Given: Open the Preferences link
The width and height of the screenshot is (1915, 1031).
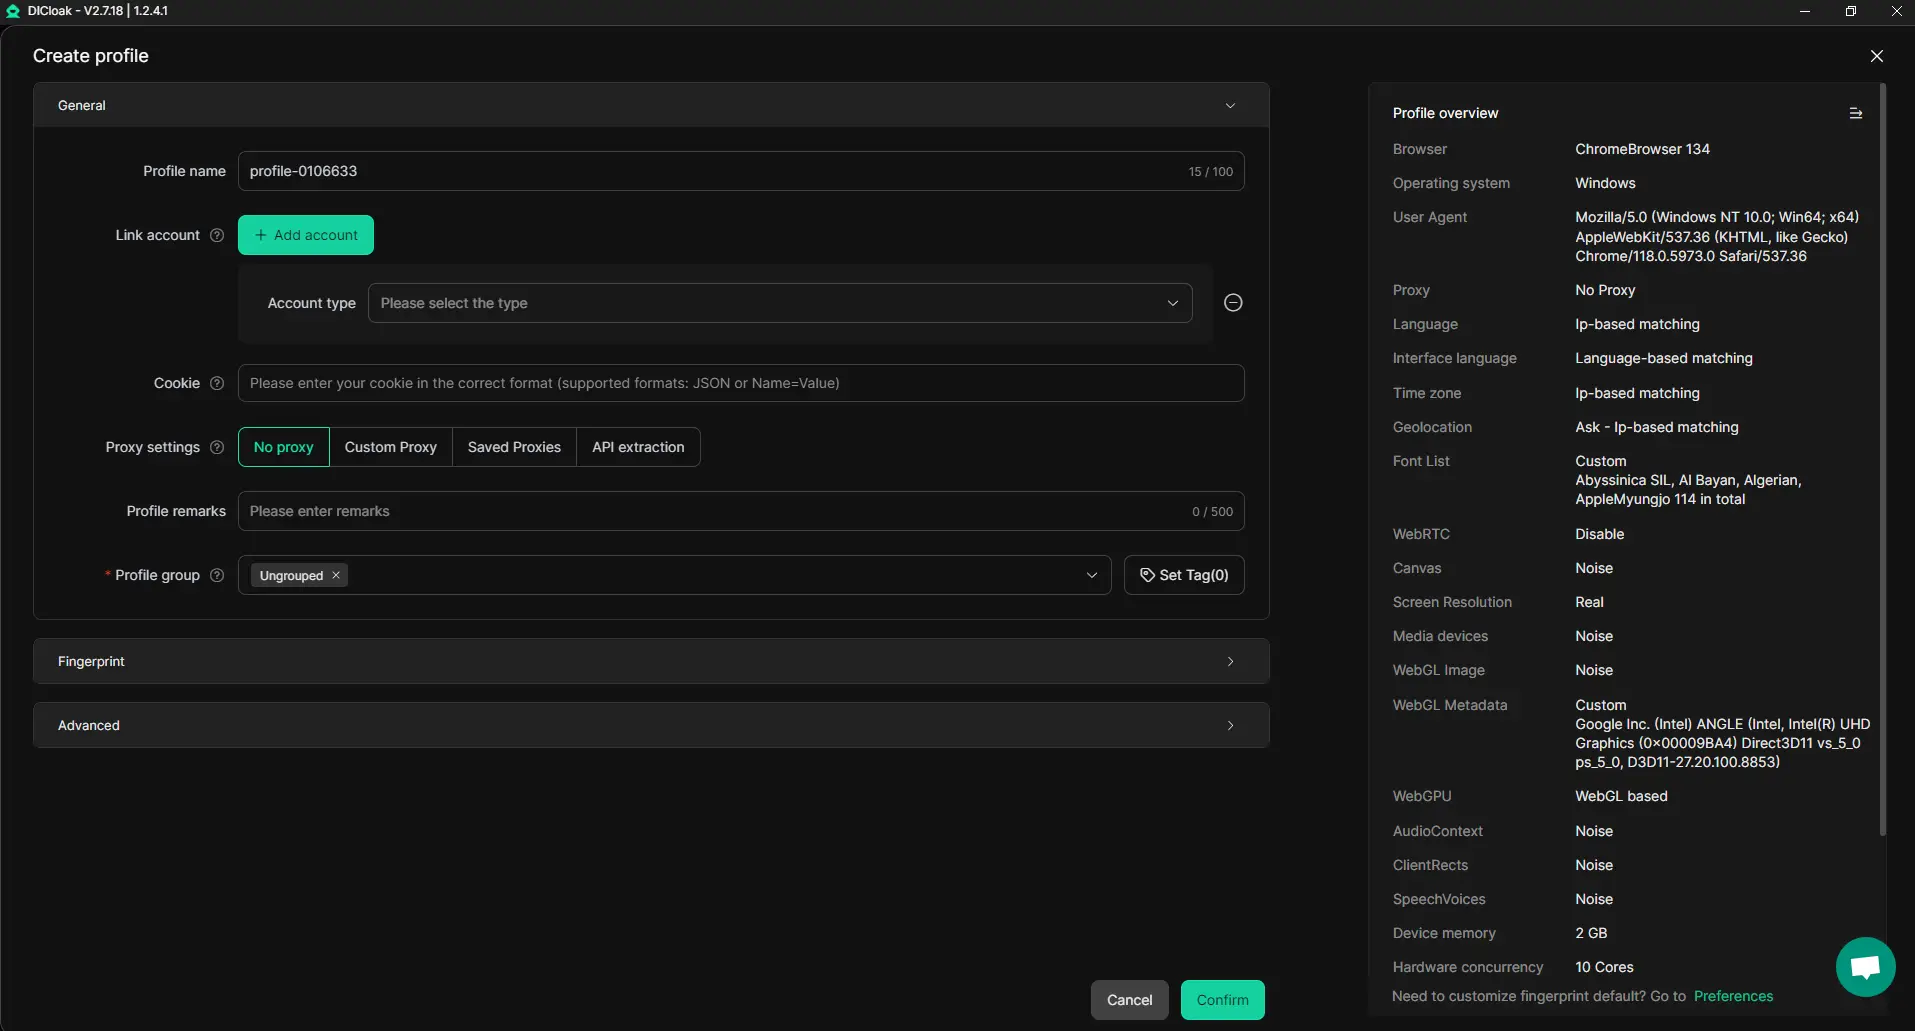Looking at the screenshot, I should pyautogui.click(x=1733, y=996).
